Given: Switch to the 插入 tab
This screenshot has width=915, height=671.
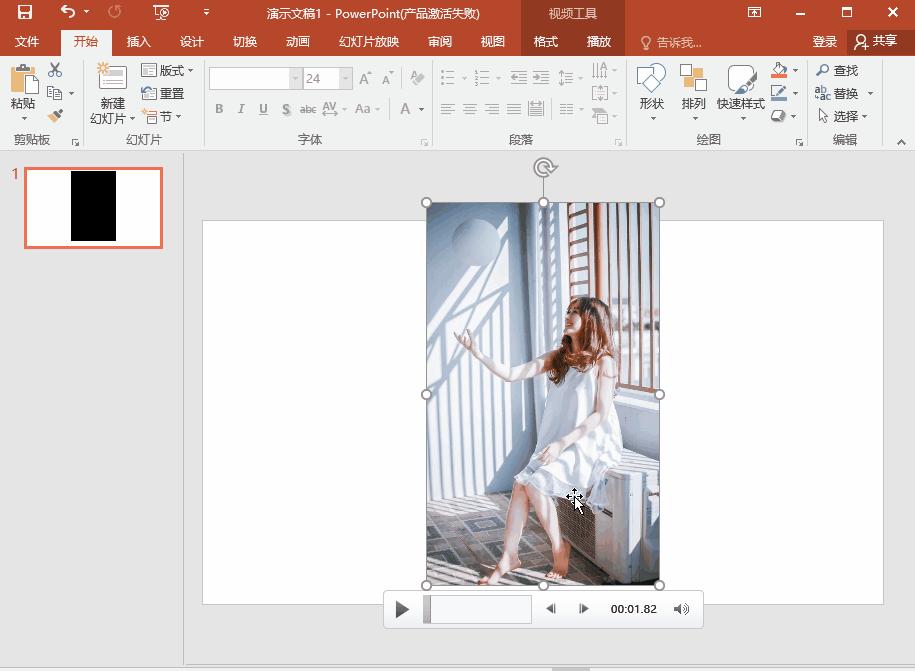Looking at the screenshot, I should 138,42.
